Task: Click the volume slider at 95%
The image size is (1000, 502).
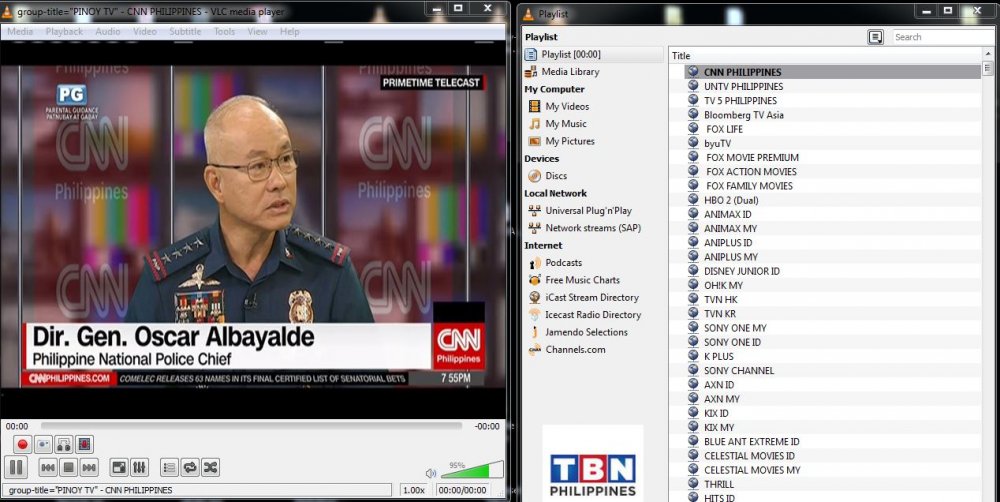Action: (x=472, y=470)
